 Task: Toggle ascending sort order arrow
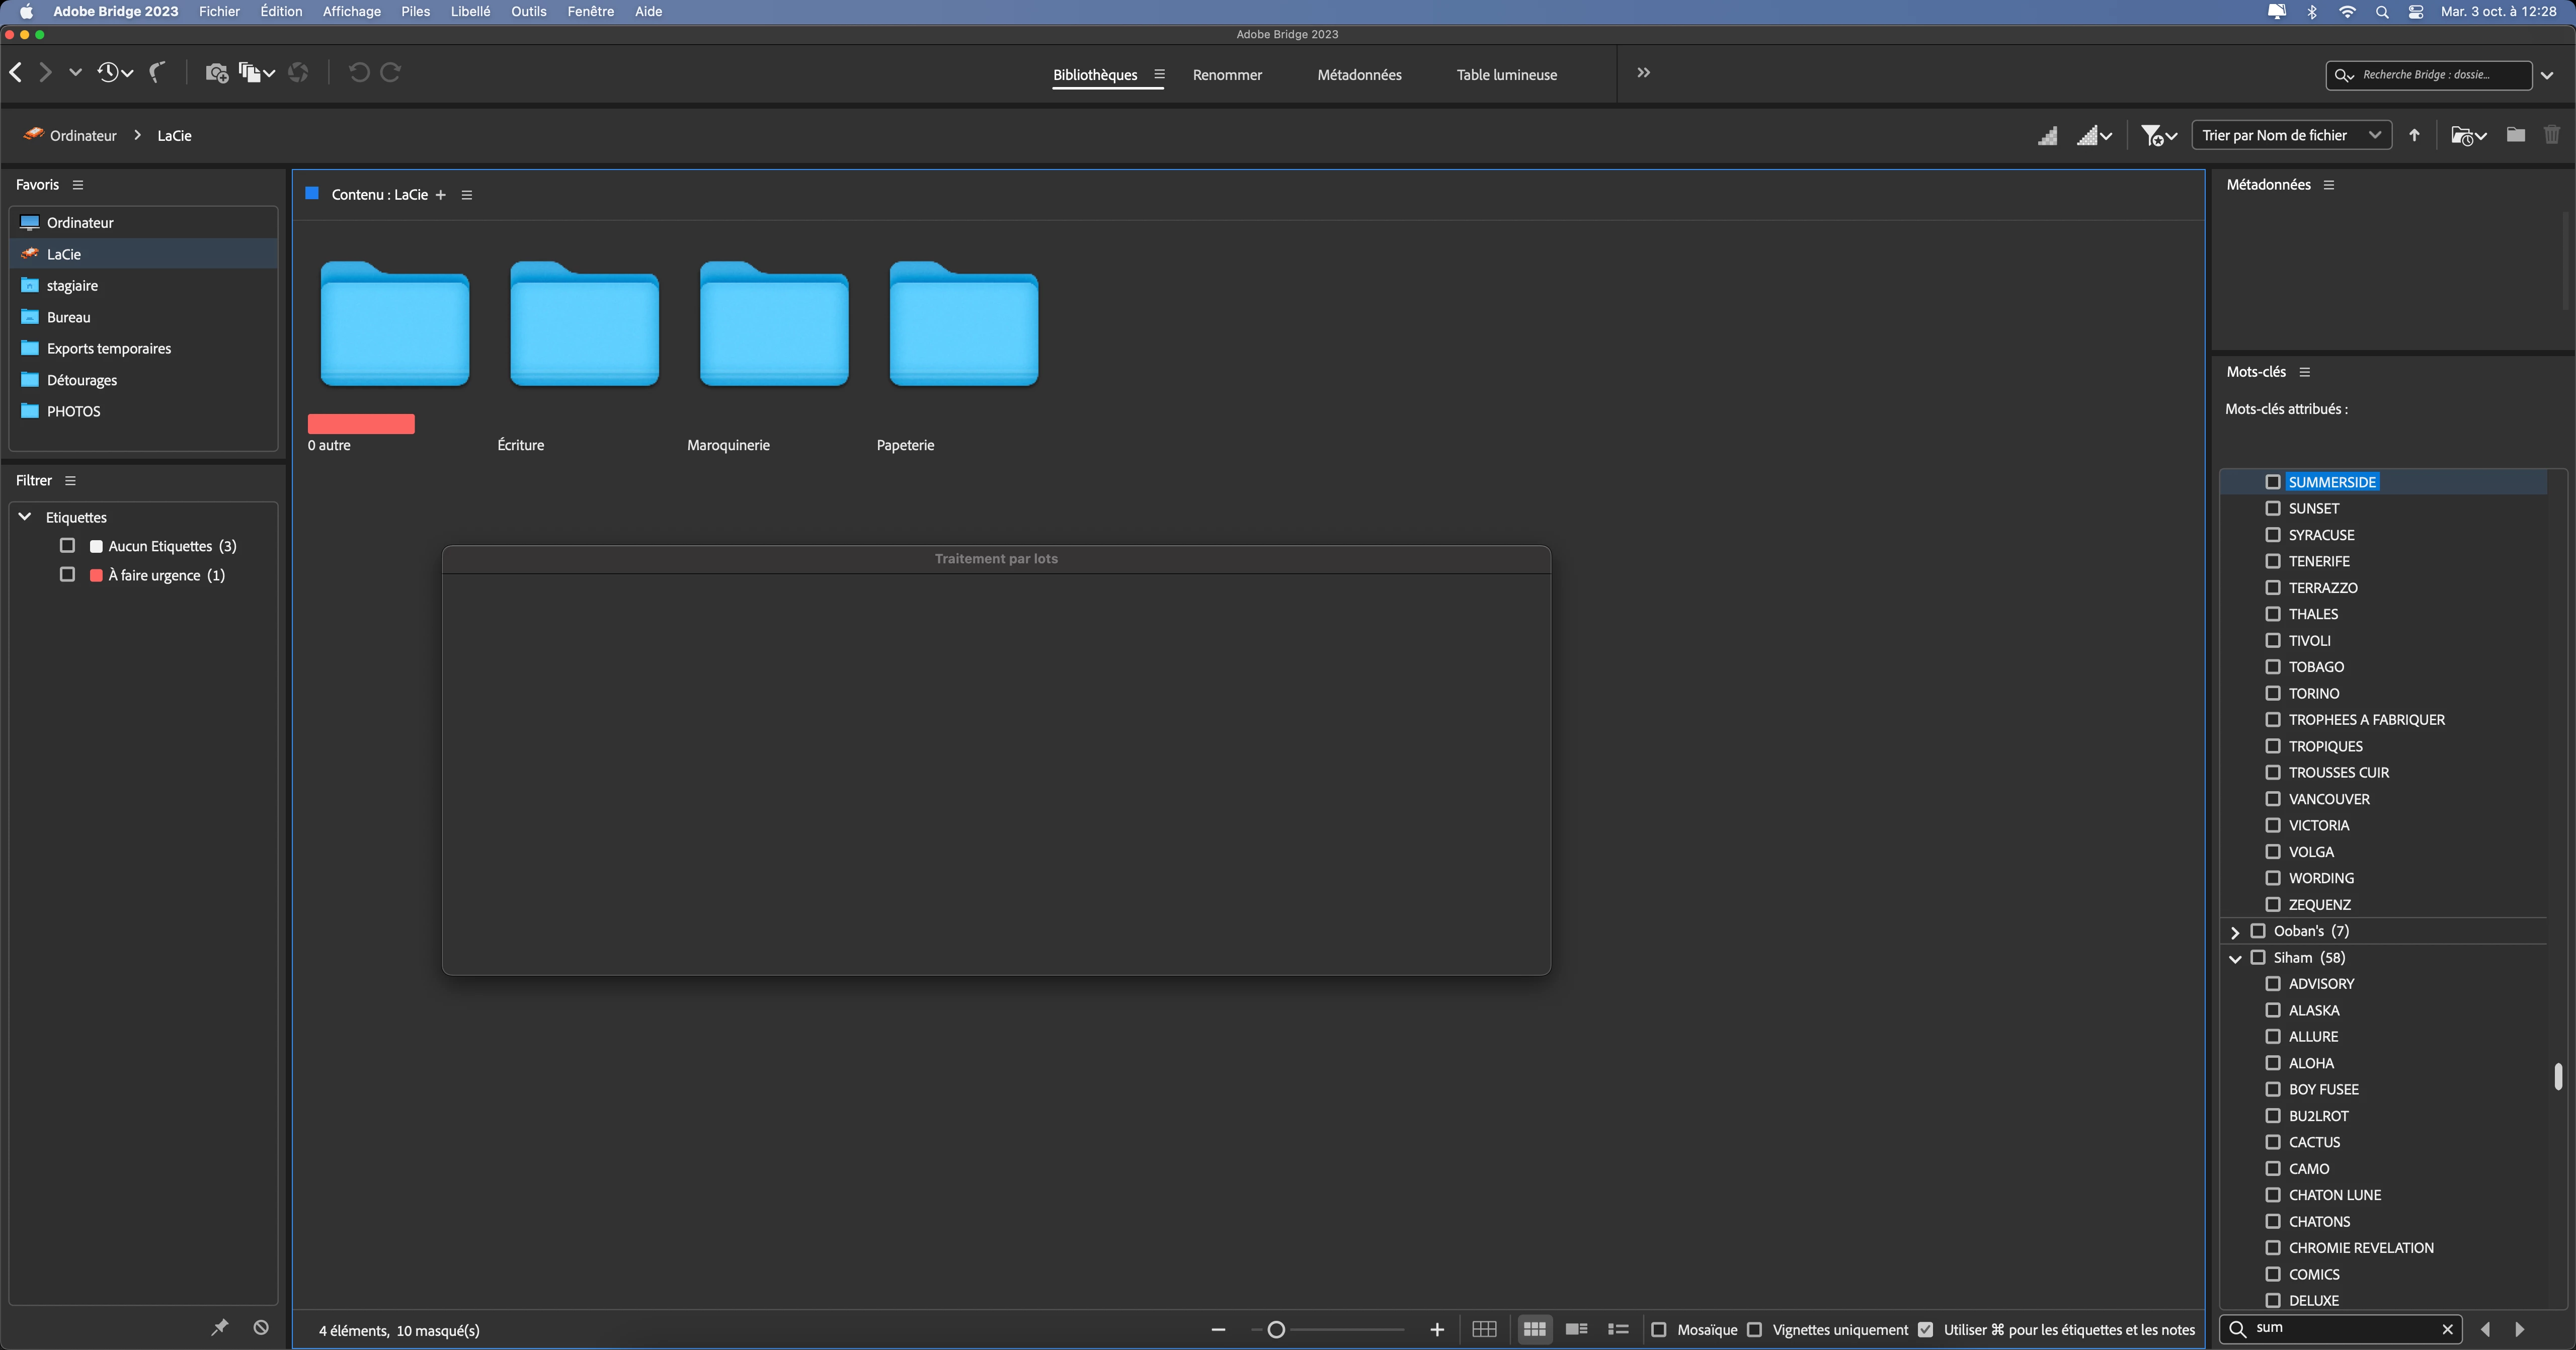2414,135
